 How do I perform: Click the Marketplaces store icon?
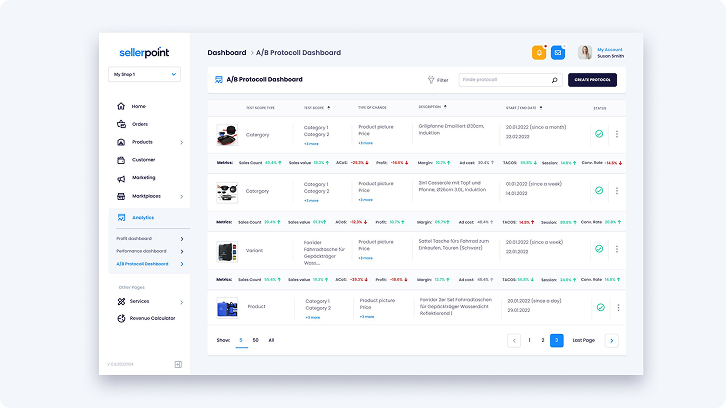(x=121, y=196)
